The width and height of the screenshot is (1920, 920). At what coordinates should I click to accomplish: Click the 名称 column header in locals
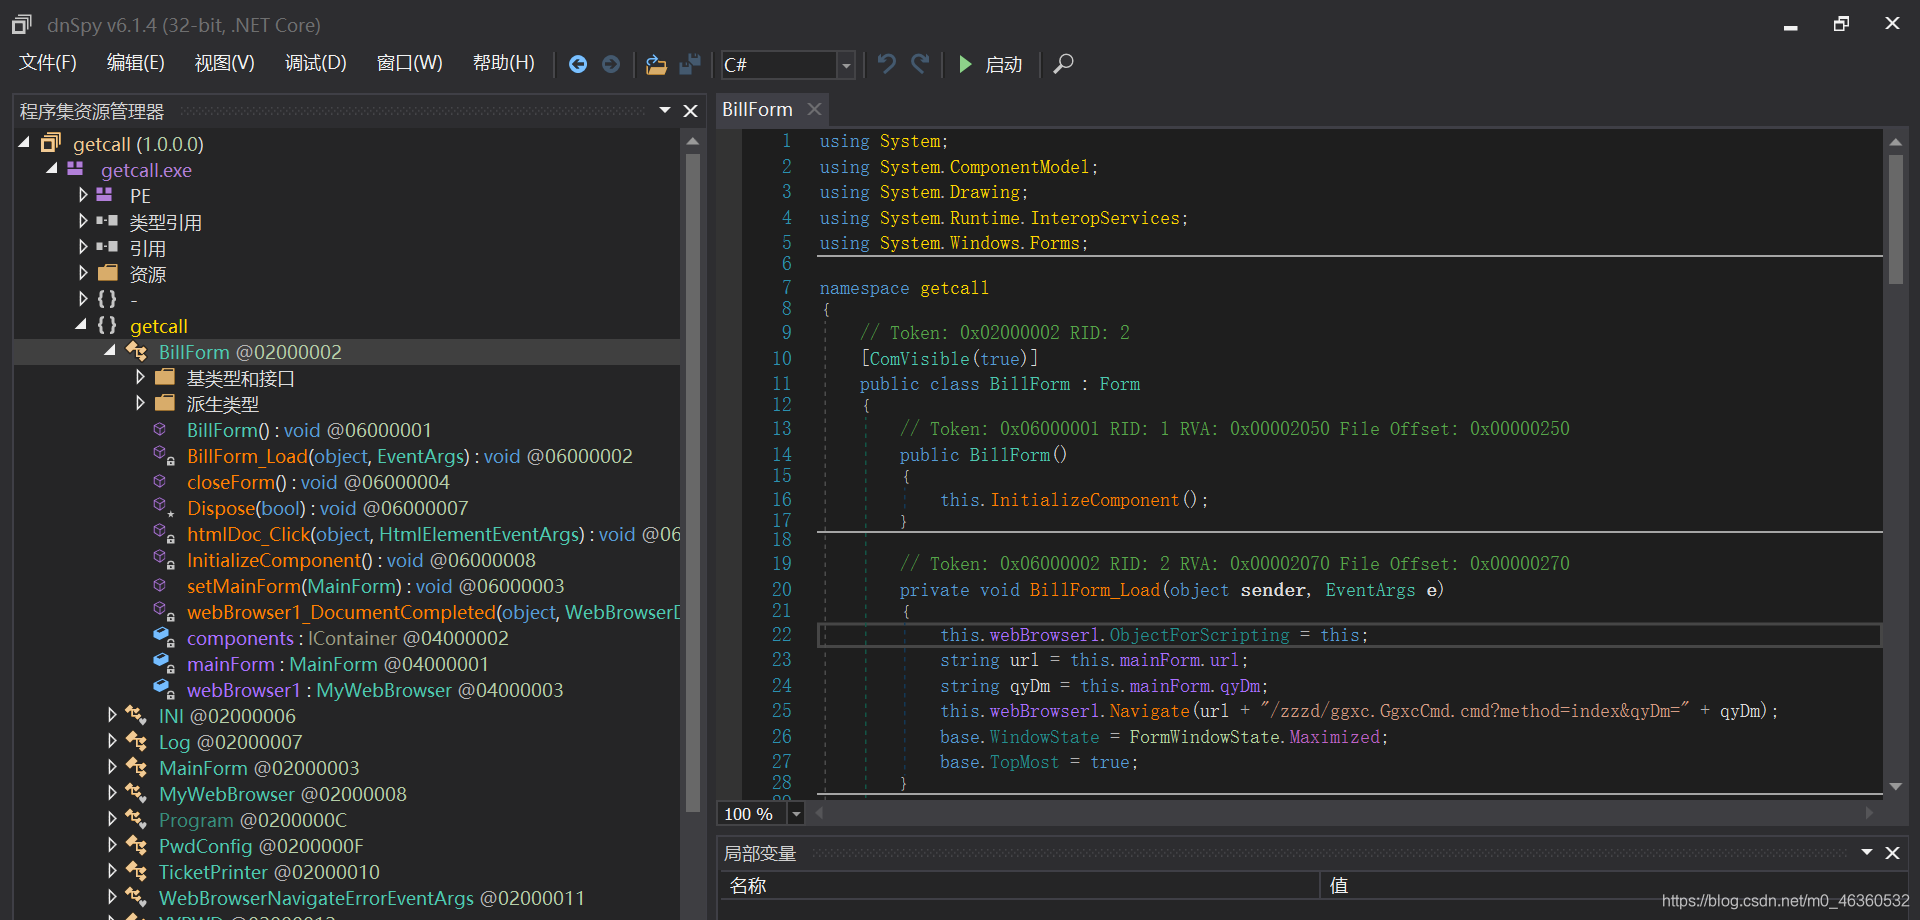point(748,886)
